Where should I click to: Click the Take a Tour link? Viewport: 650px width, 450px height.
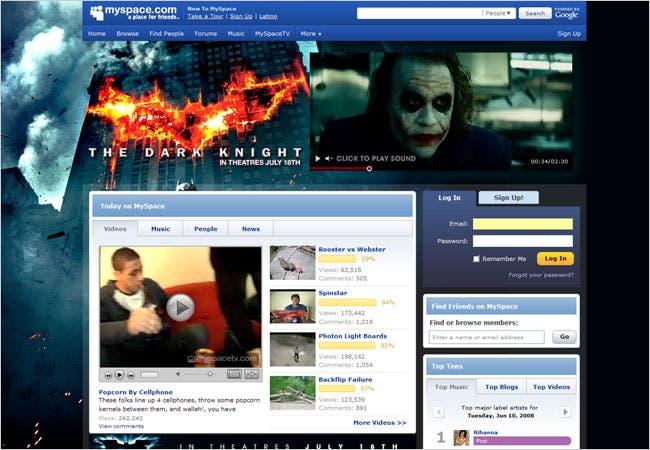tap(205, 16)
